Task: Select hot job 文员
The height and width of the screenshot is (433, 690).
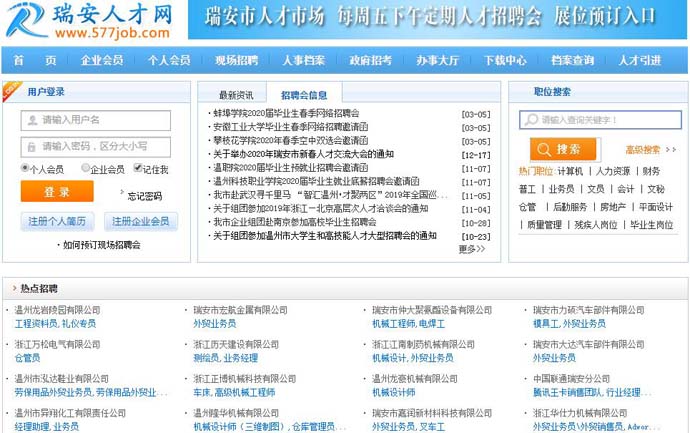Action: pos(596,189)
